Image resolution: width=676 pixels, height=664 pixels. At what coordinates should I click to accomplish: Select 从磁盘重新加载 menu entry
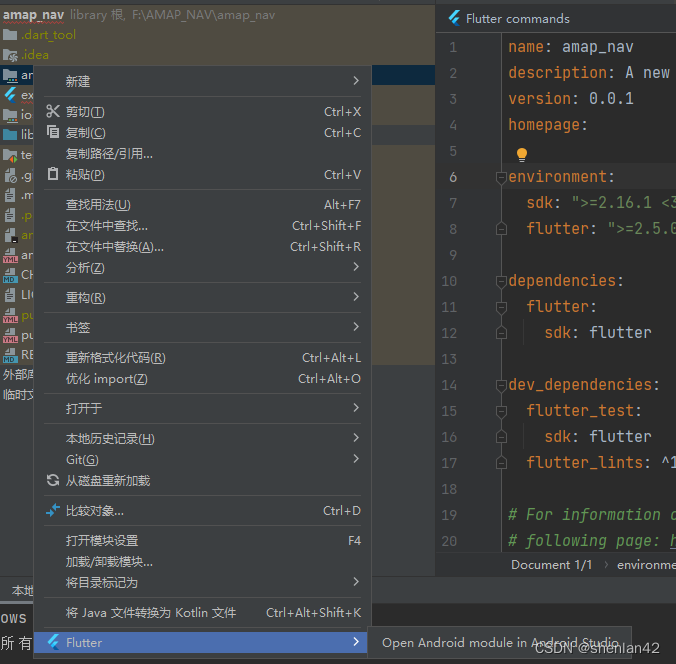tap(202, 480)
